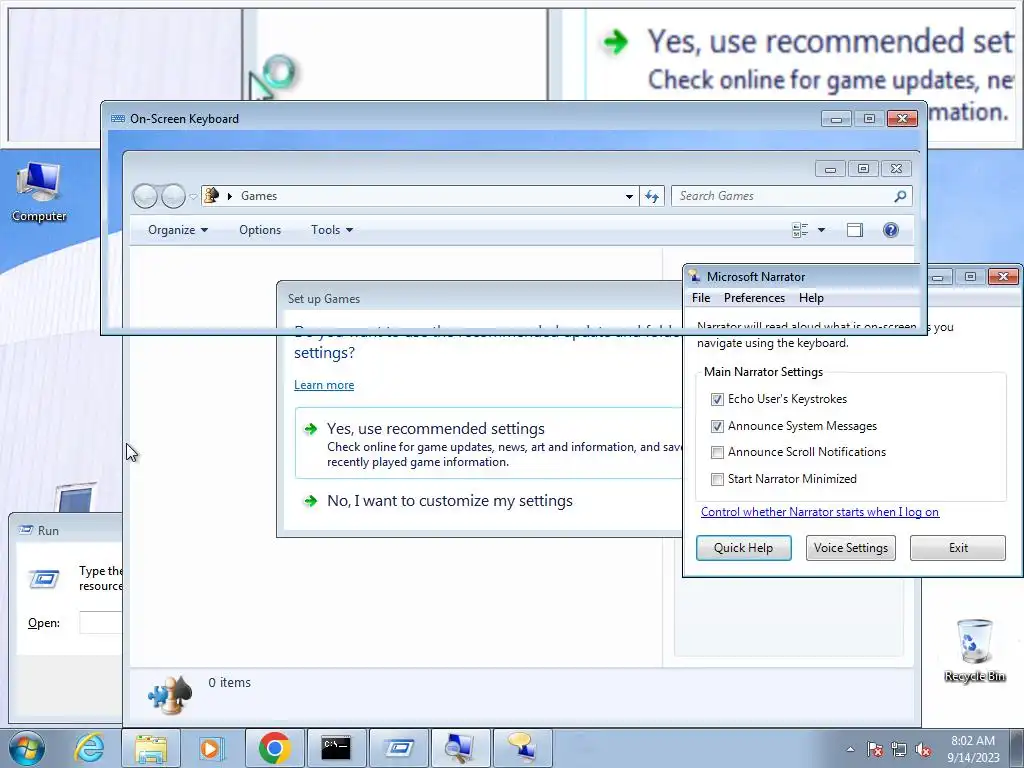Show hidden tray icons arrow
Image resolution: width=1024 pixels, height=768 pixels.
(850, 749)
